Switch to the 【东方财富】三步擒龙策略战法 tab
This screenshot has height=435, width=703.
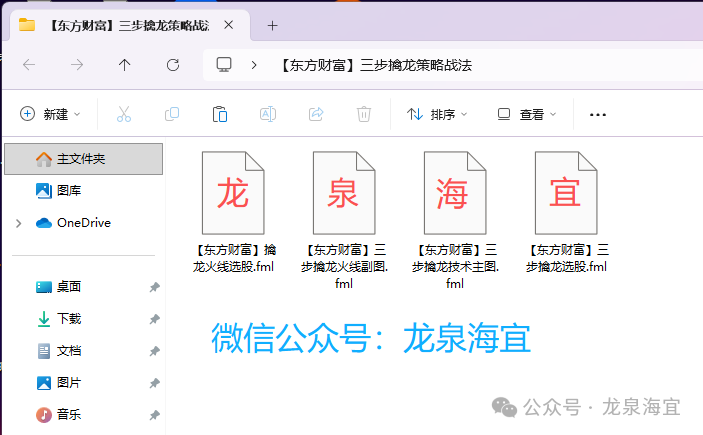[128, 26]
